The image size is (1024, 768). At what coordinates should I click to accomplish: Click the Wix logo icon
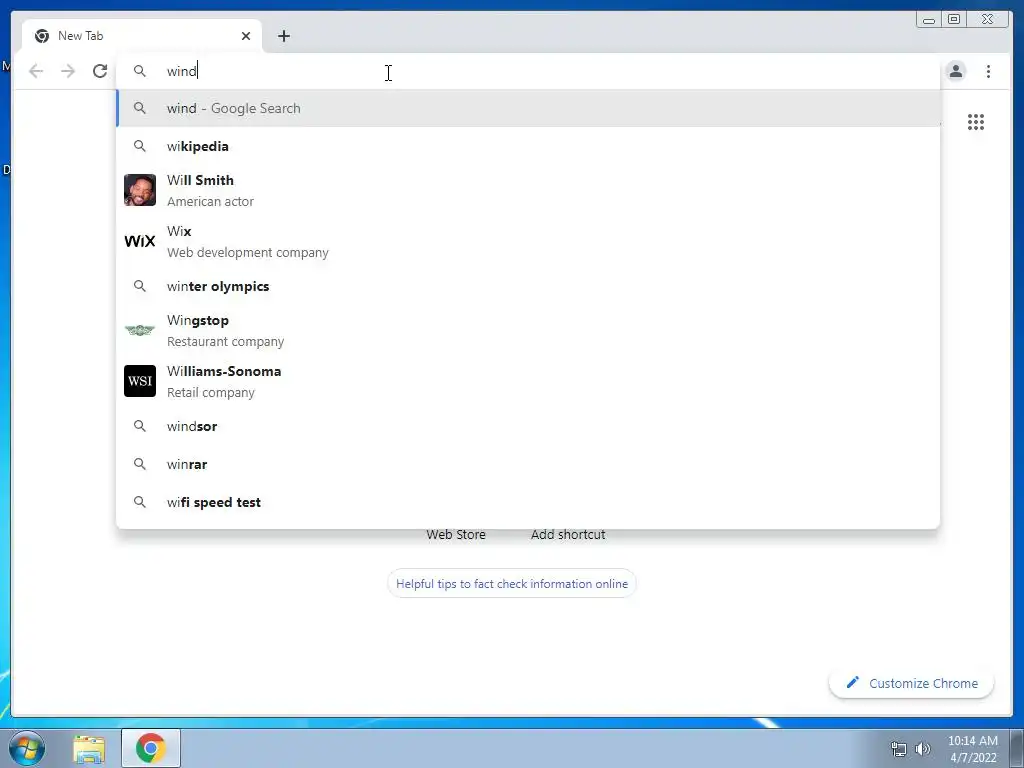point(140,241)
